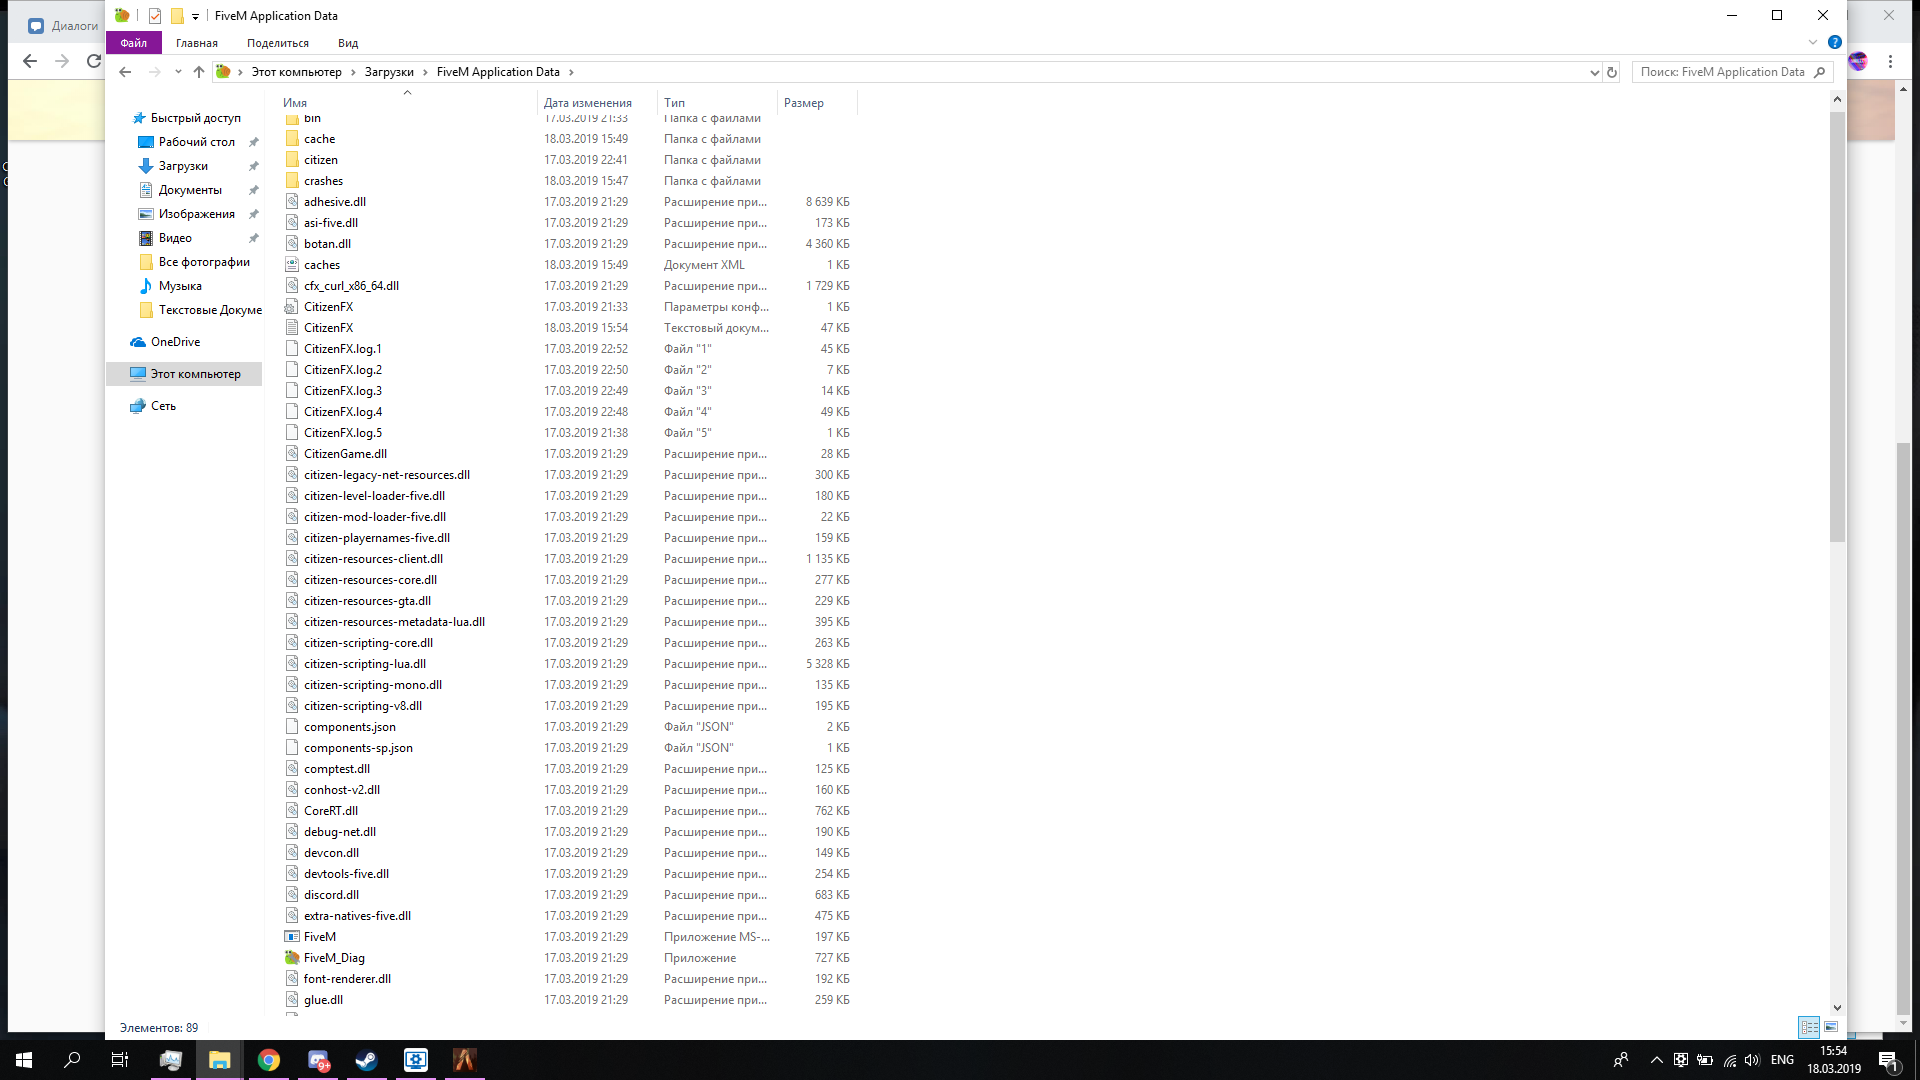
Task: Select file name glue.dll
Action: point(323,1000)
